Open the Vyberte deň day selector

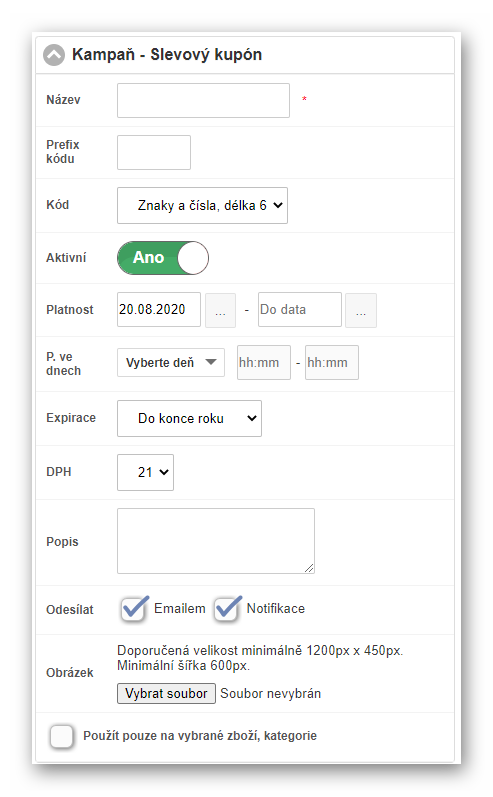[171, 362]
